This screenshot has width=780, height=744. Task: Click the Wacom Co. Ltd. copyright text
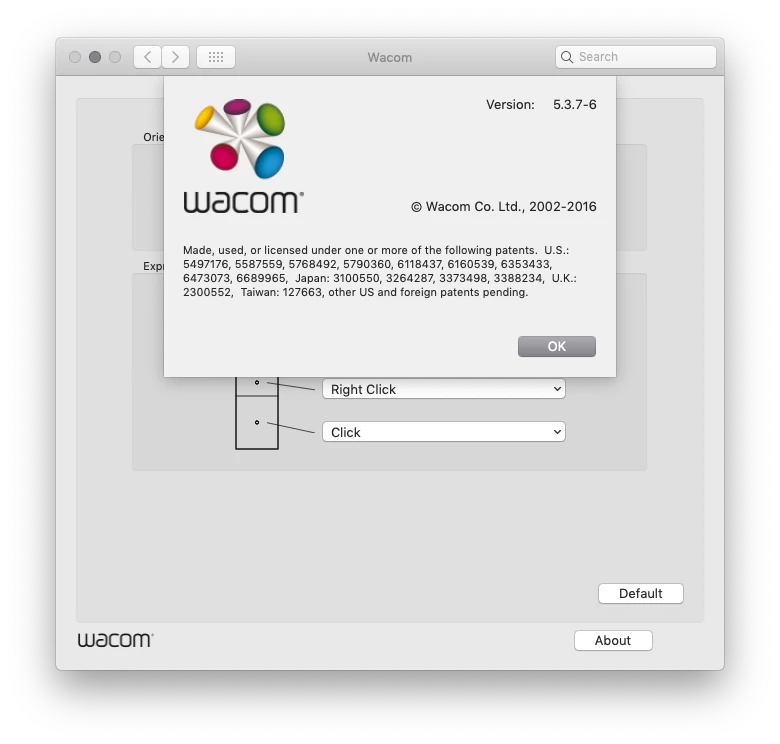(503, 206)
